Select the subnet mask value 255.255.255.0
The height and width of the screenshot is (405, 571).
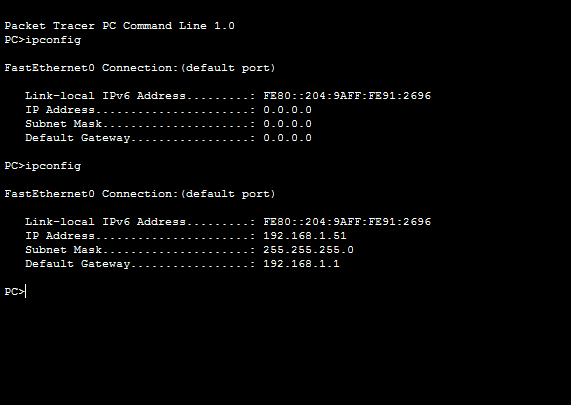tap(308, 250)
